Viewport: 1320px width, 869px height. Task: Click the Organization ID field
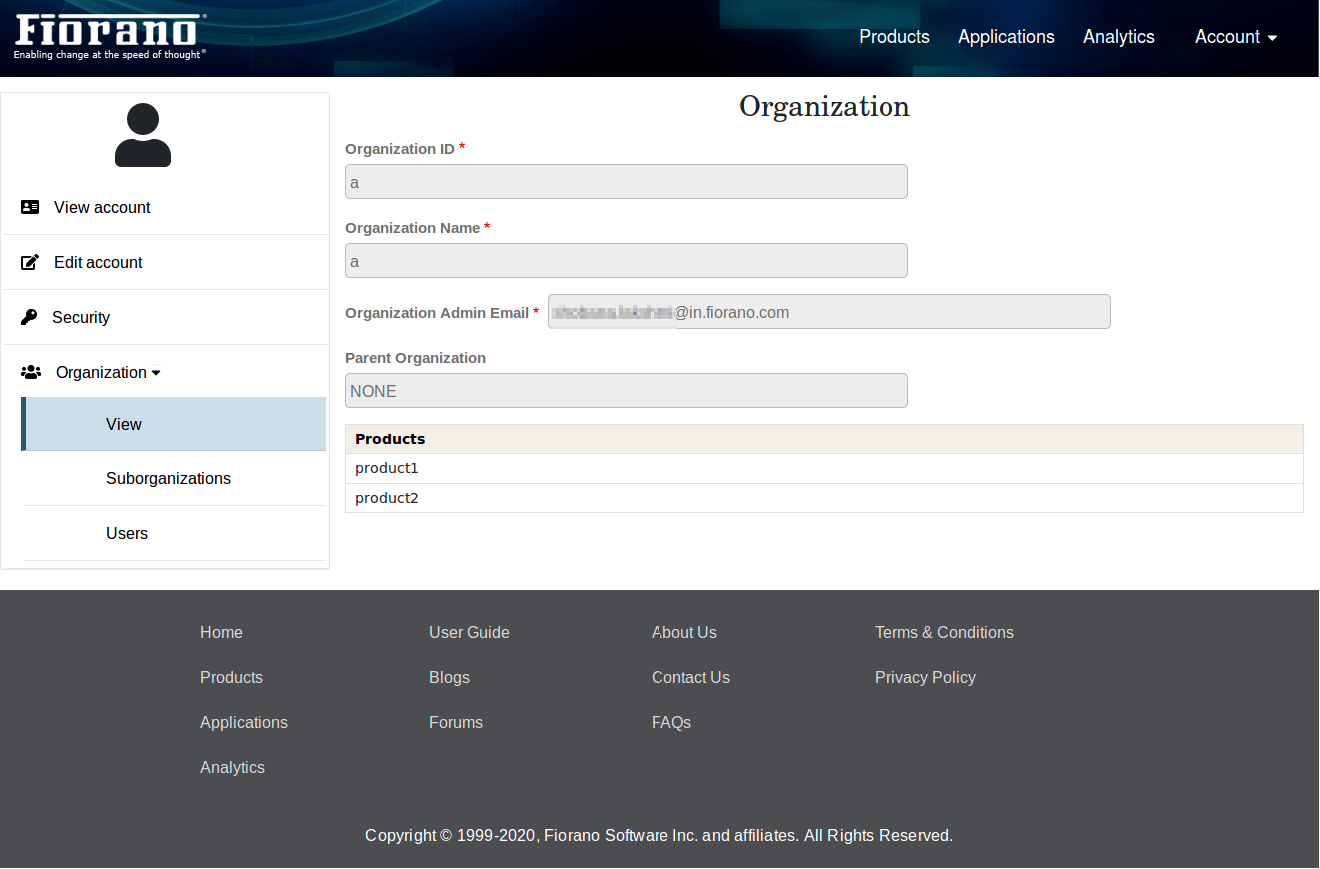[x=626, y=182]
